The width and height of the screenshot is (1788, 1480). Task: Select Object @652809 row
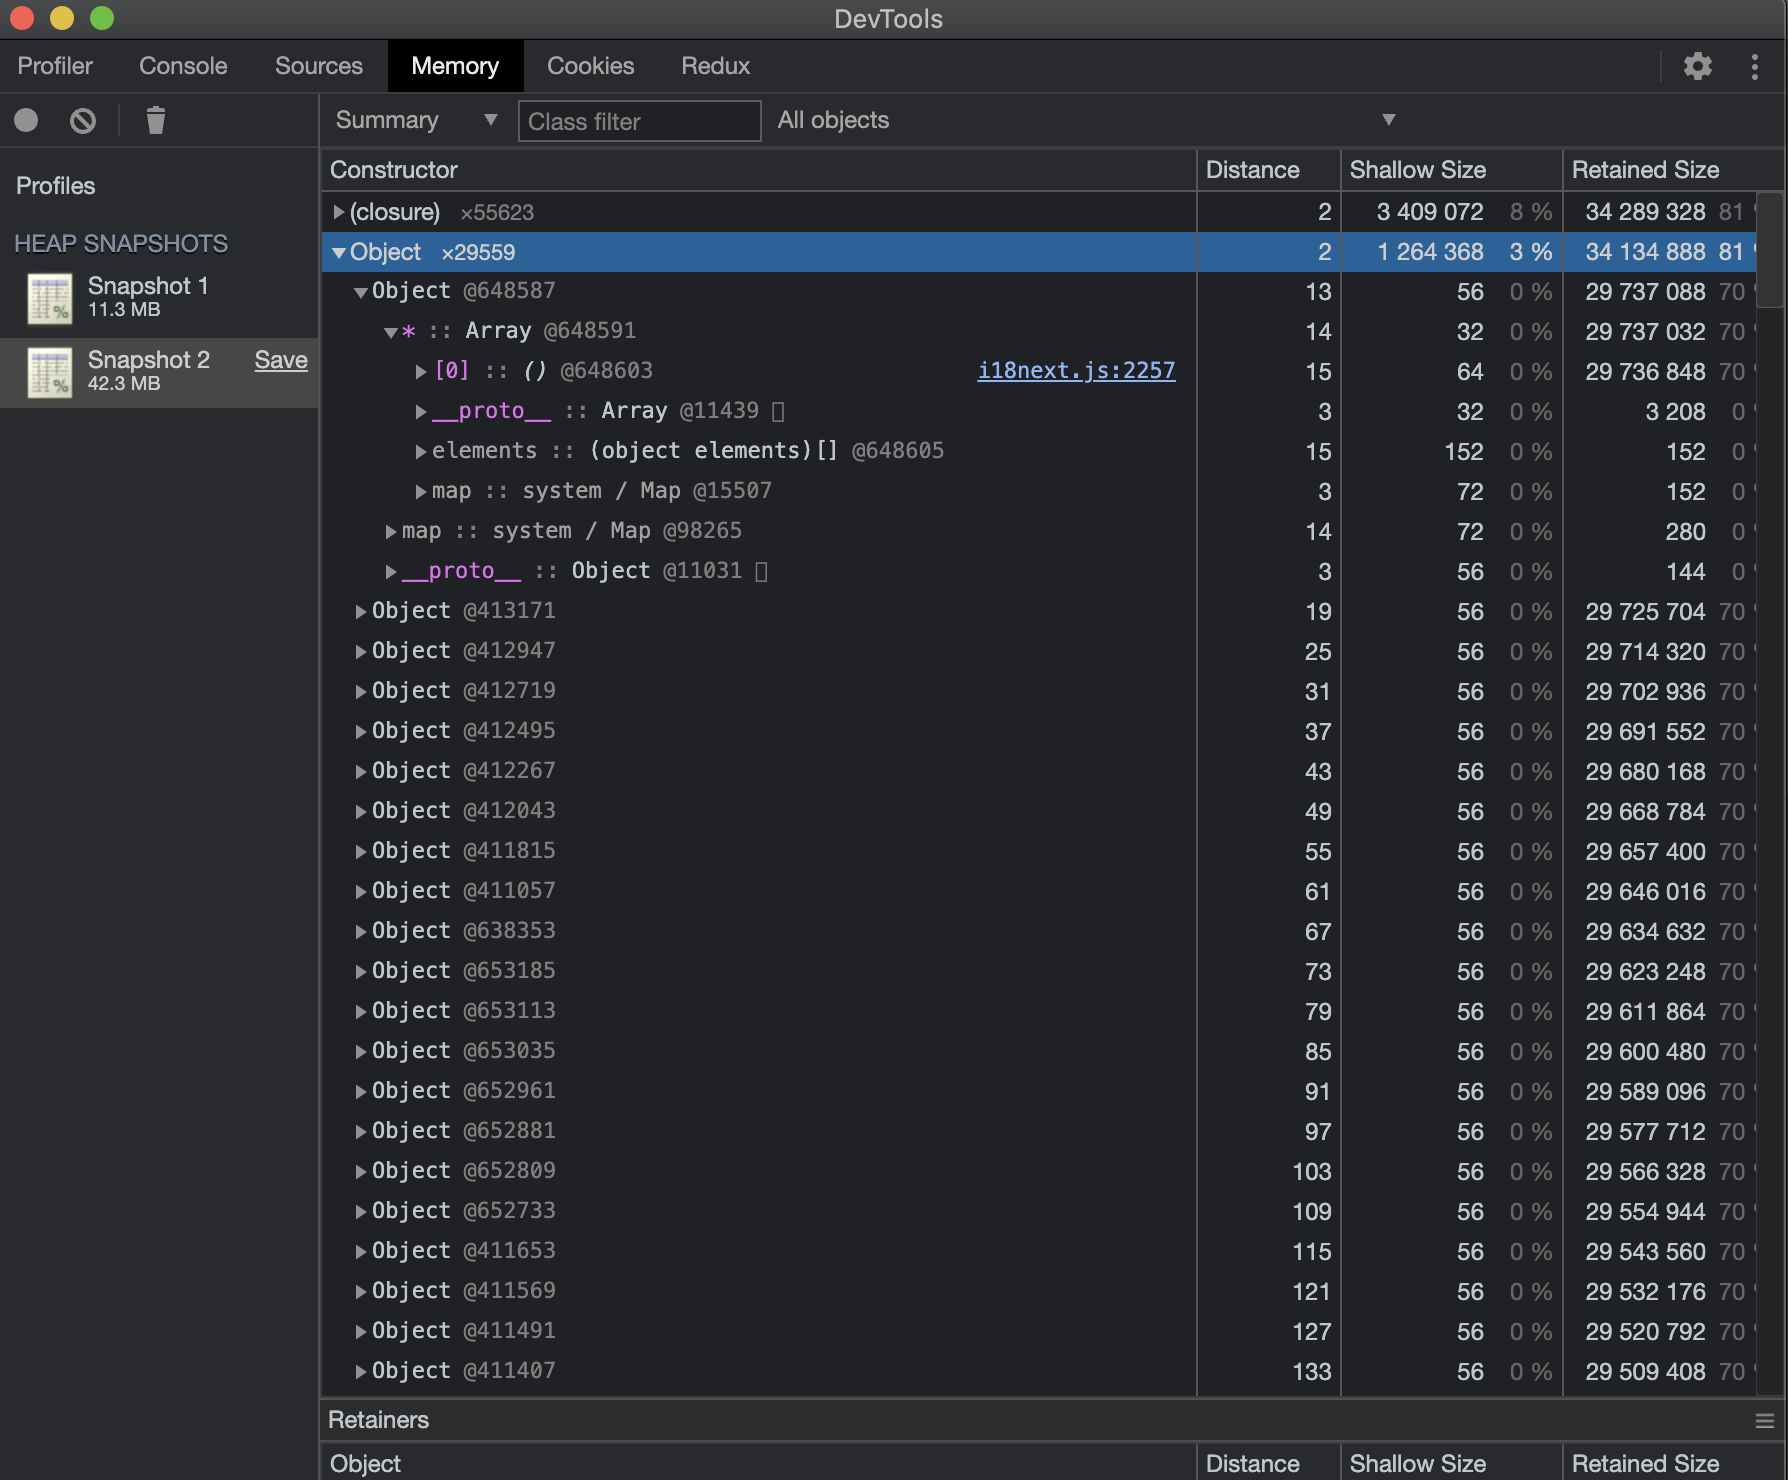pyautogui.click(x=1039, y=1171)
